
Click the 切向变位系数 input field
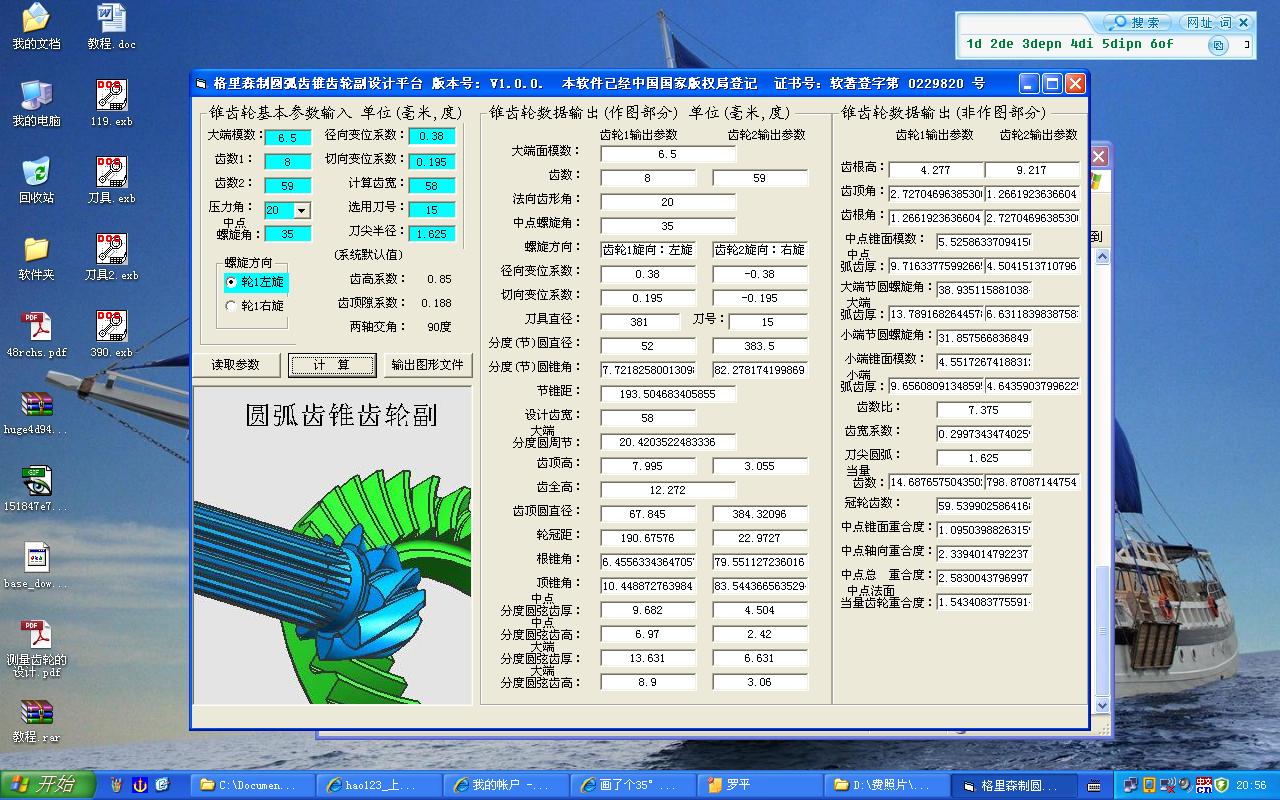click(432, 161)
